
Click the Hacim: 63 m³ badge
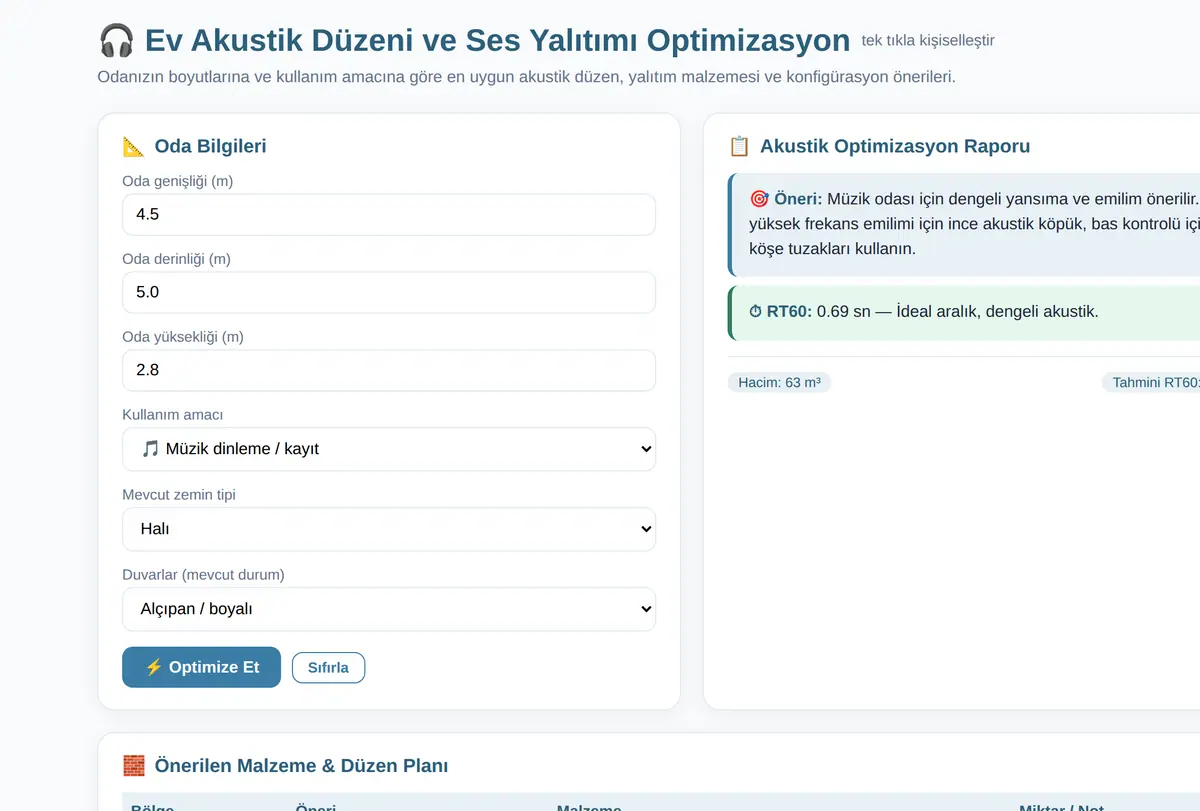coord(779,383)
